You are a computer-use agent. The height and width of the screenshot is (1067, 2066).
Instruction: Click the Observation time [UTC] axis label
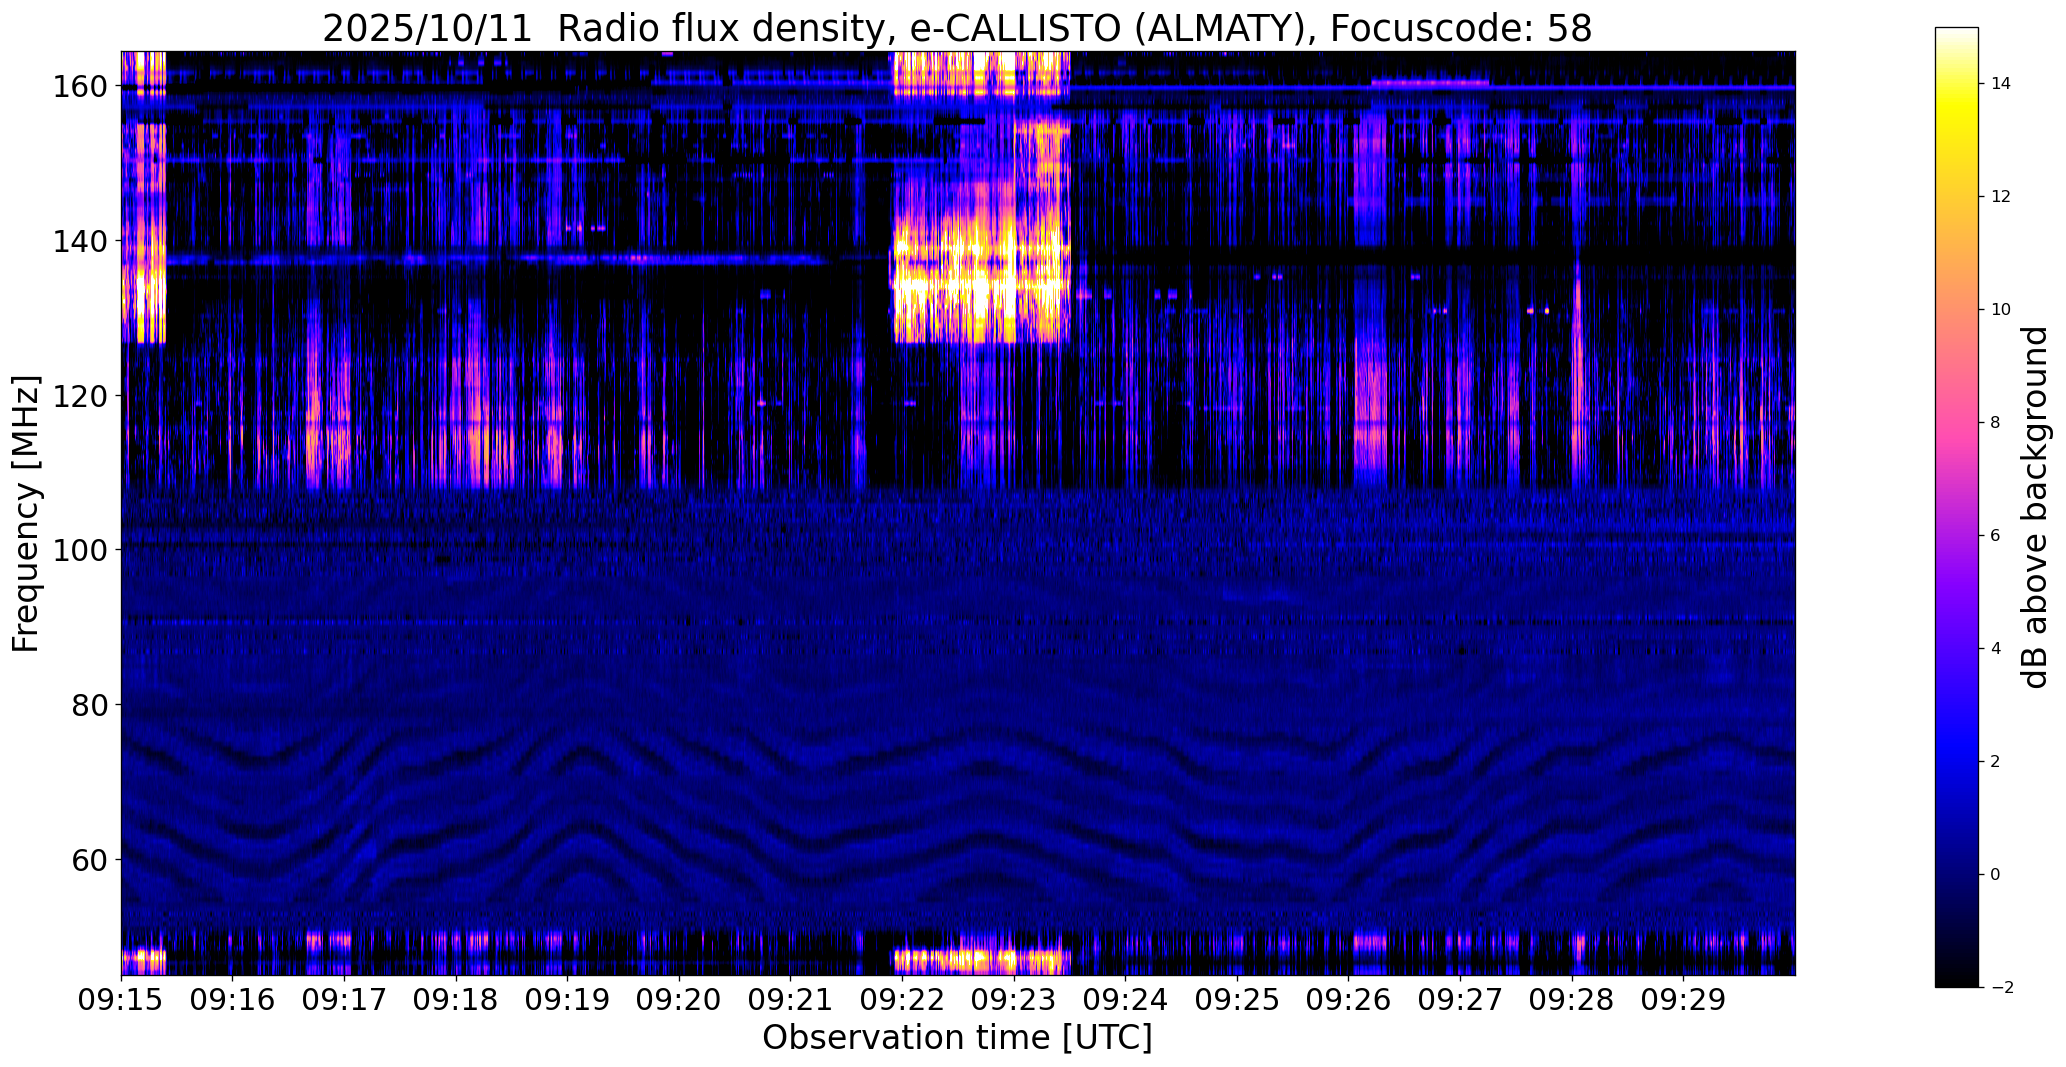pyautogui.click(x=957, y=1038)
